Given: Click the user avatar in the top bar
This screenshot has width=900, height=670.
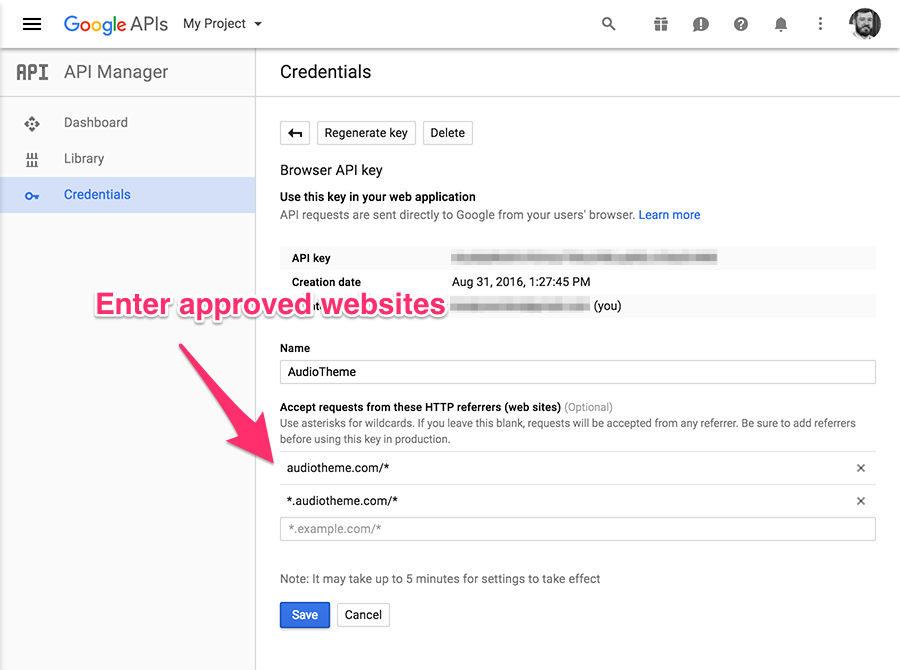Looking at the screenshot, I should 863,24.
